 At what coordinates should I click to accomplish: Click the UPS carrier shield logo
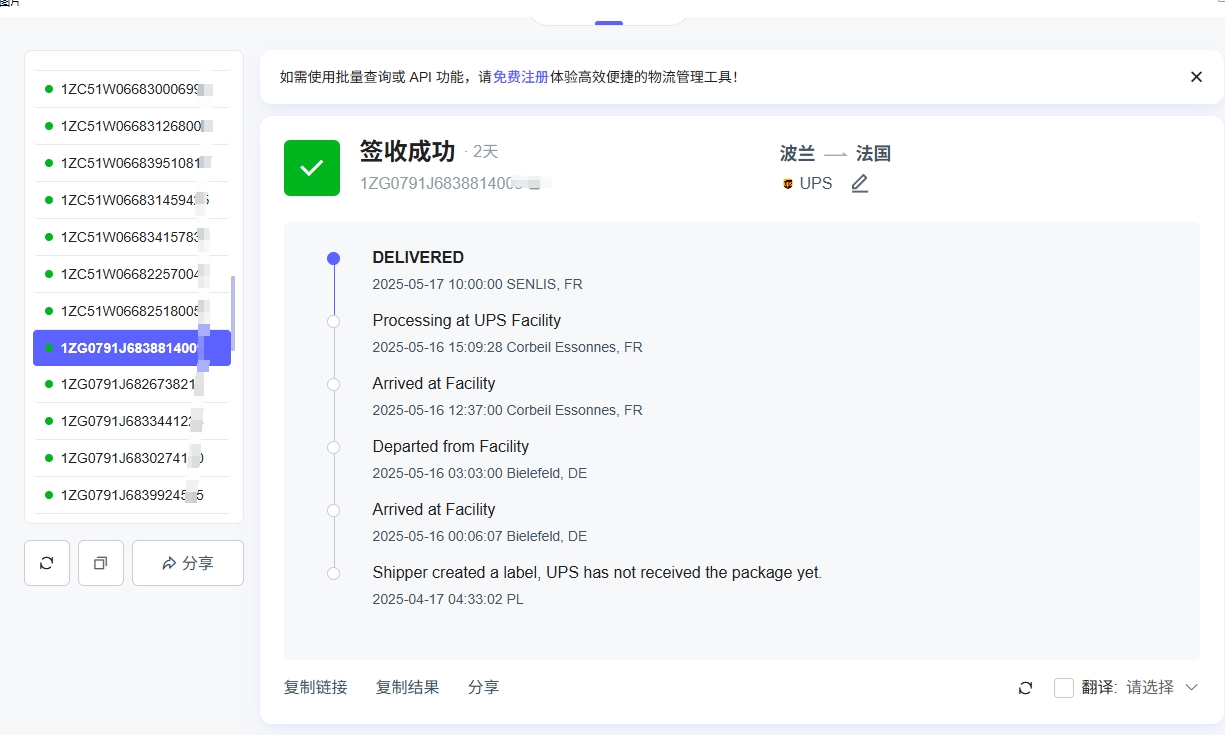(x=789, y=183)
